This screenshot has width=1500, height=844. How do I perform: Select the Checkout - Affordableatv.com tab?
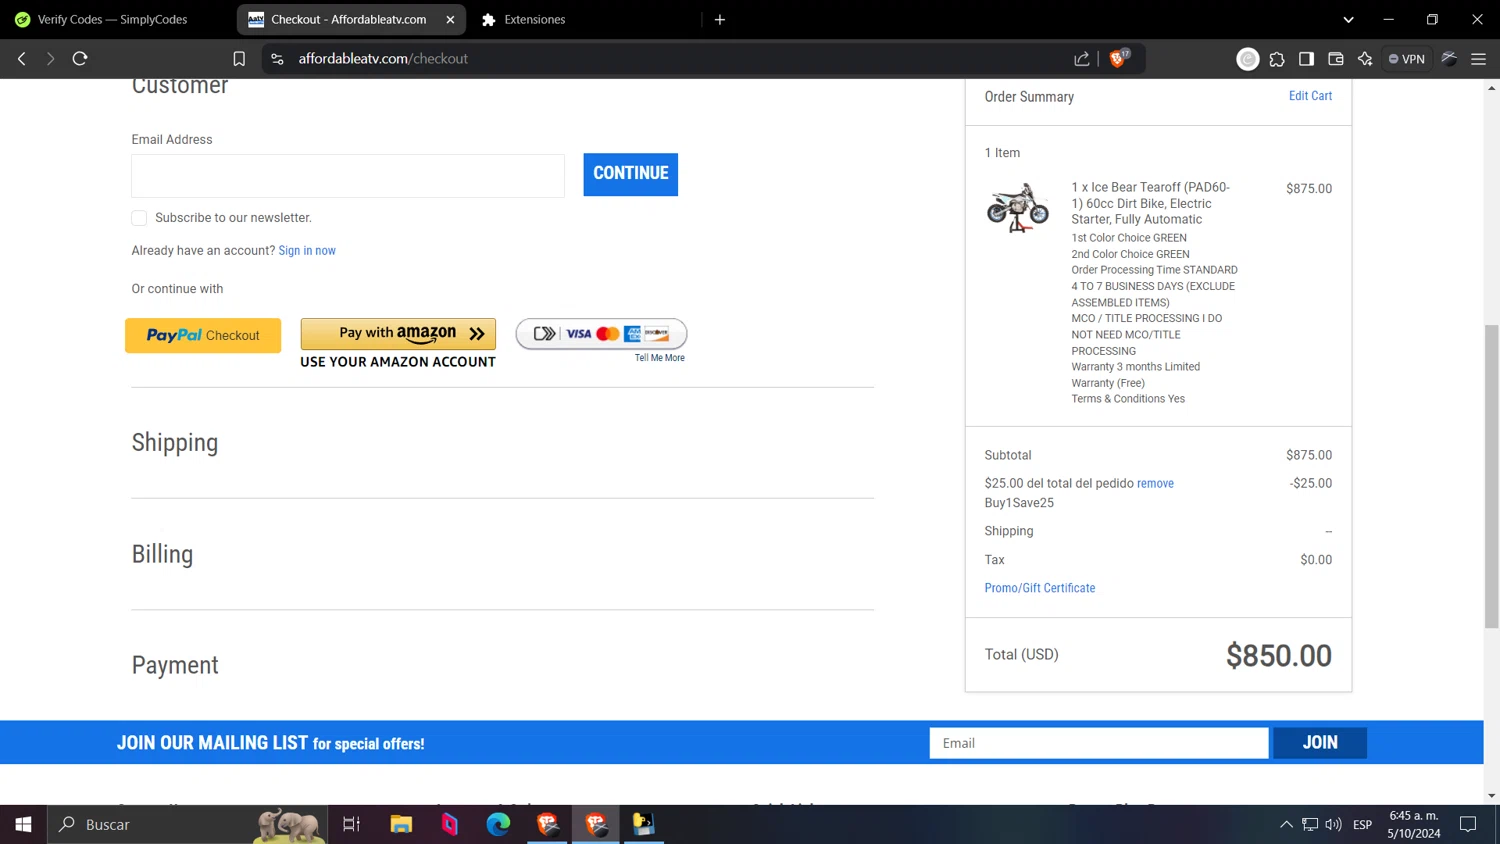349,19
